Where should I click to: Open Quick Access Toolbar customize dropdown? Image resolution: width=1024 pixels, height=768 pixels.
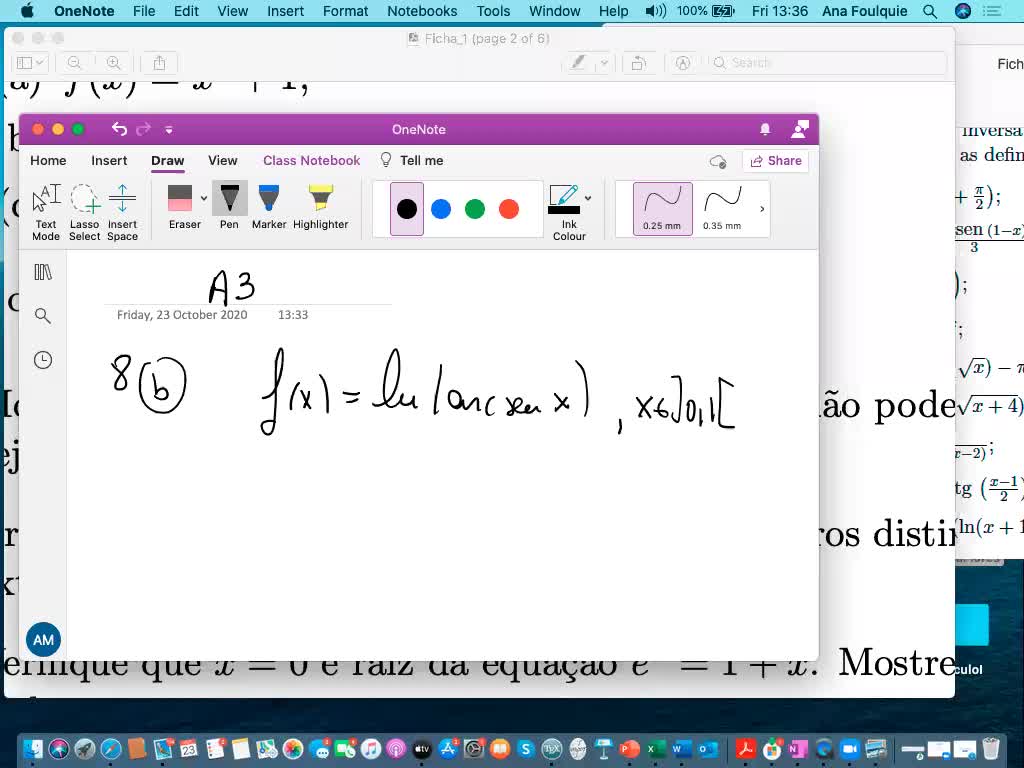[169, 130]
